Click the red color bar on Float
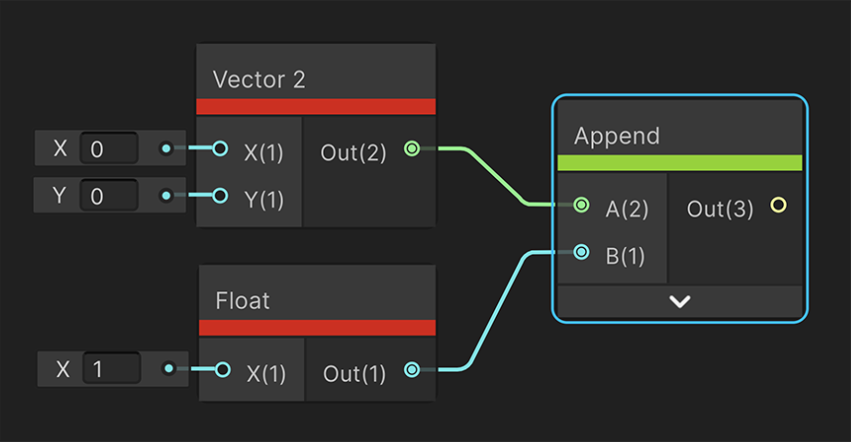This screenshot has width=851, height=442. (317, 327)
